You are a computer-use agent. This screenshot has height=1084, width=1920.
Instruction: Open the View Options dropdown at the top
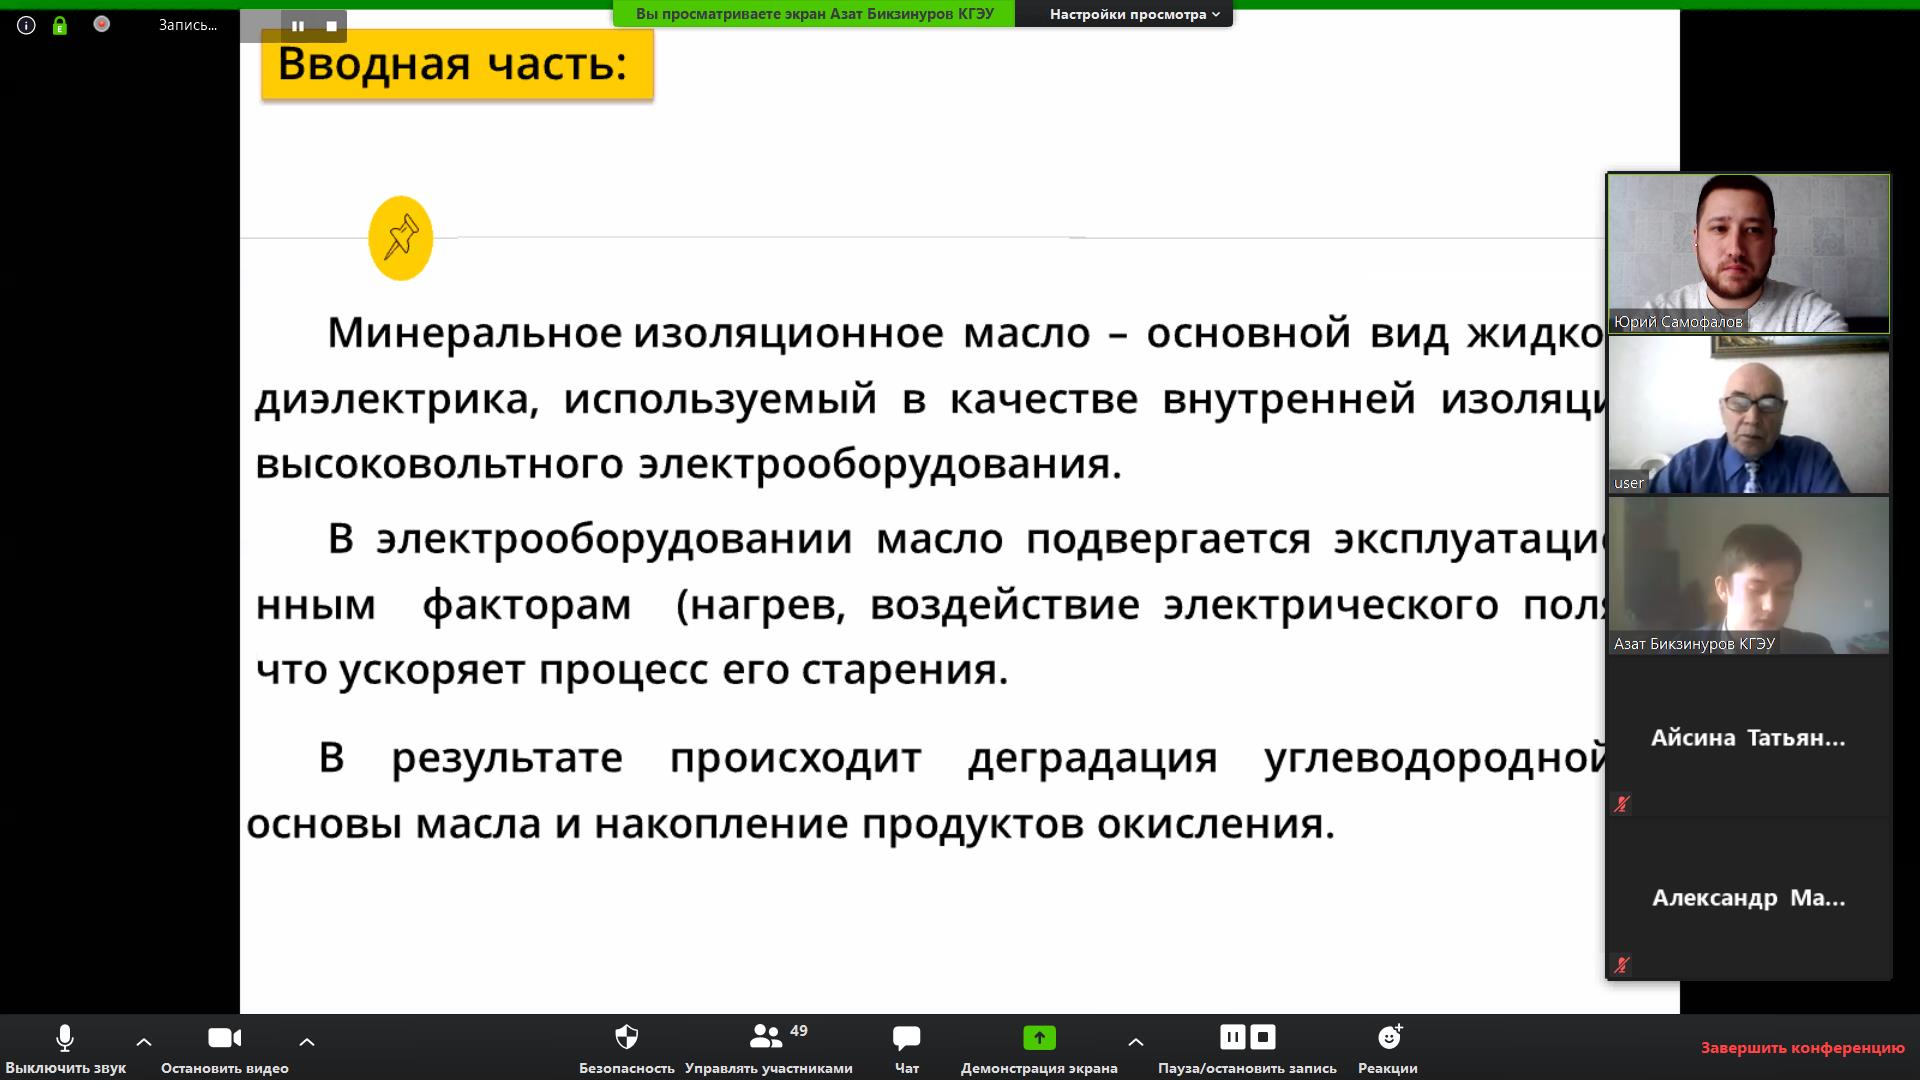[1134, 14]
